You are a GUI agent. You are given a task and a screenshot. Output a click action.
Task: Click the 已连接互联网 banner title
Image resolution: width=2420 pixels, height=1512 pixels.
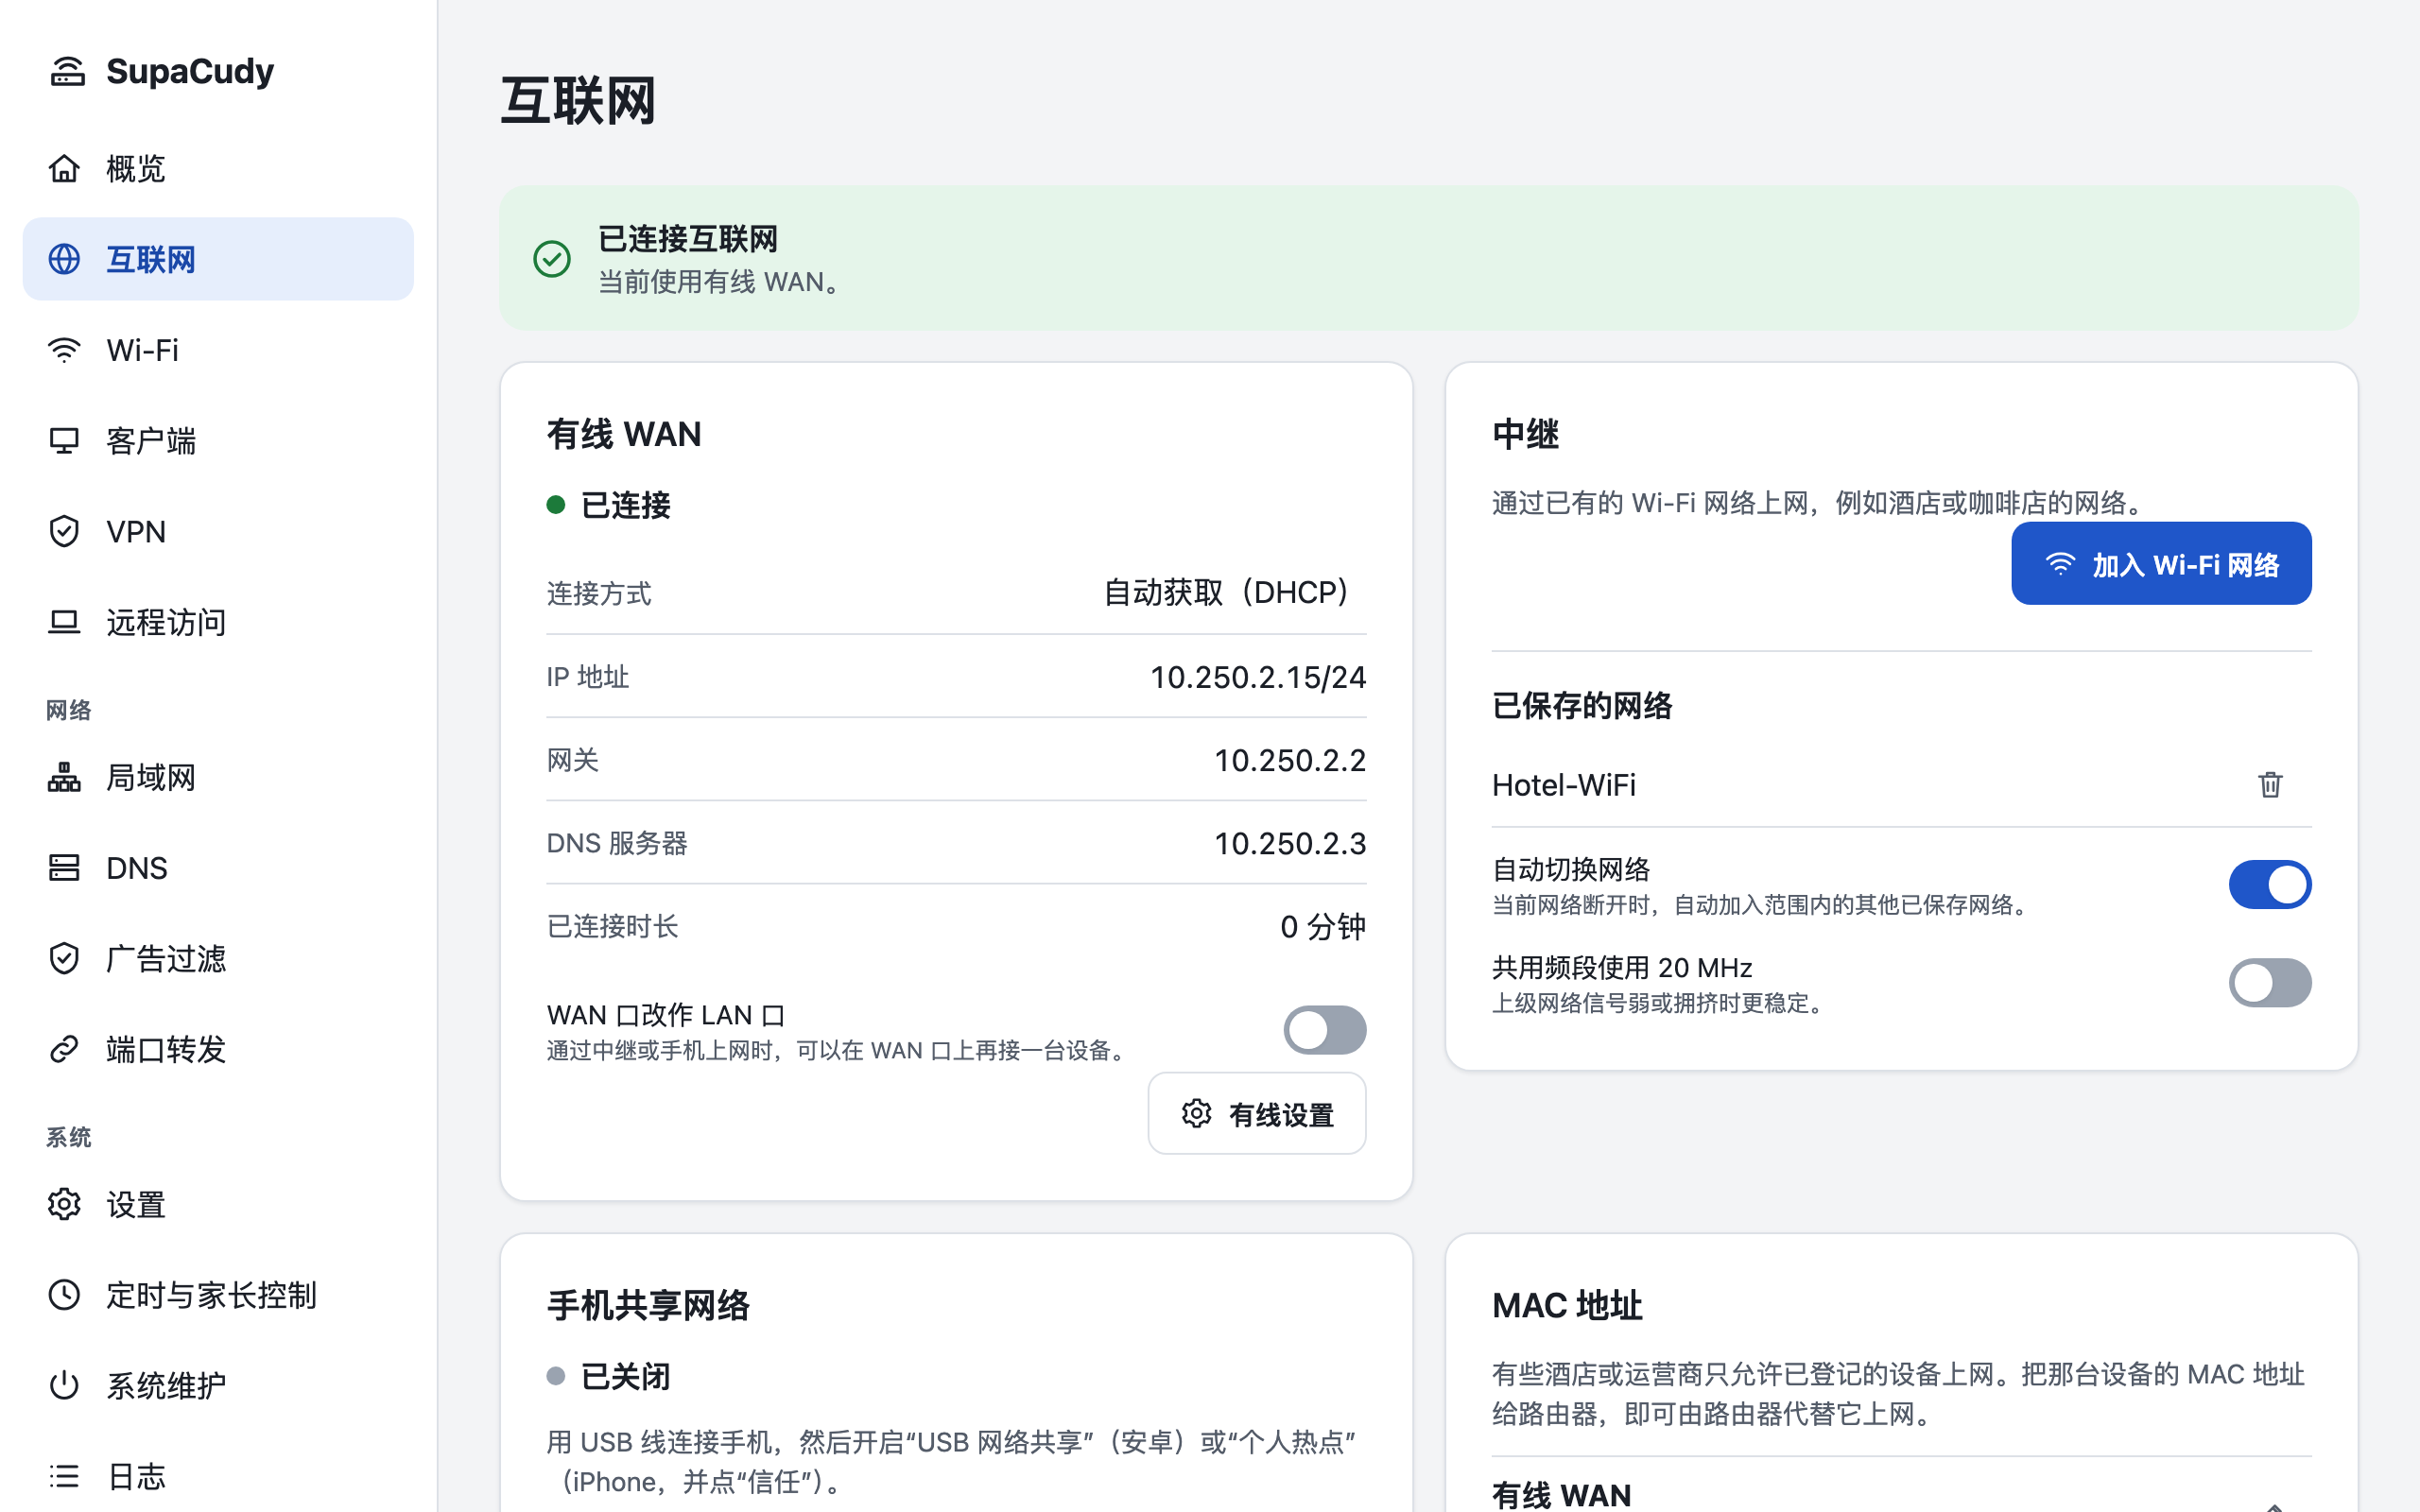tap(688, 239)
